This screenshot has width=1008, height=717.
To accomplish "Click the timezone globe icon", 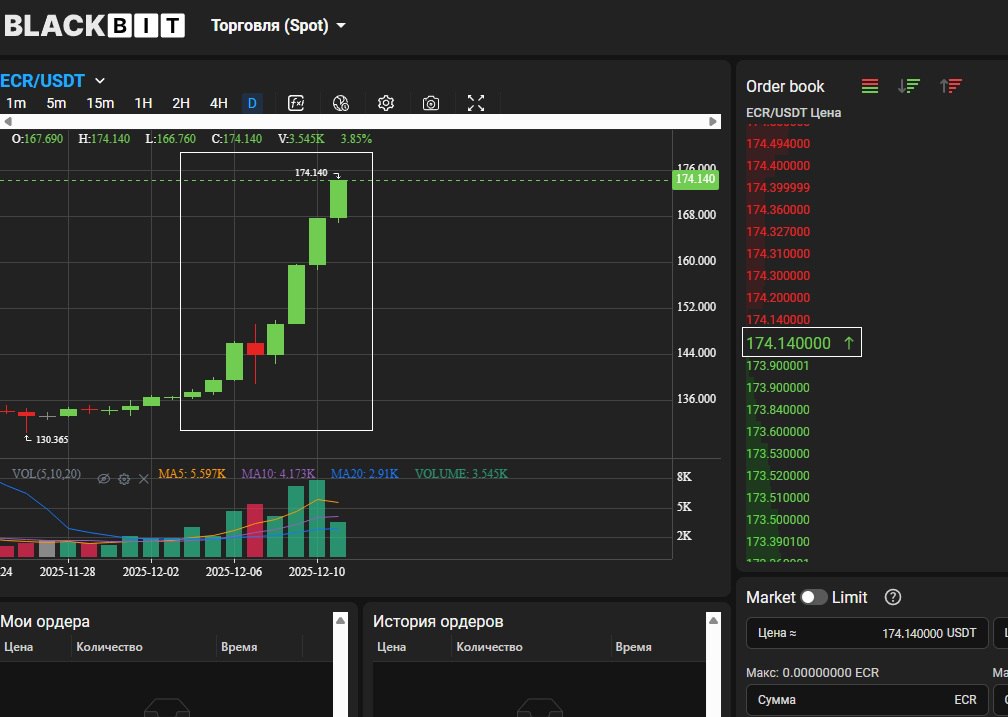I will 341,103.
